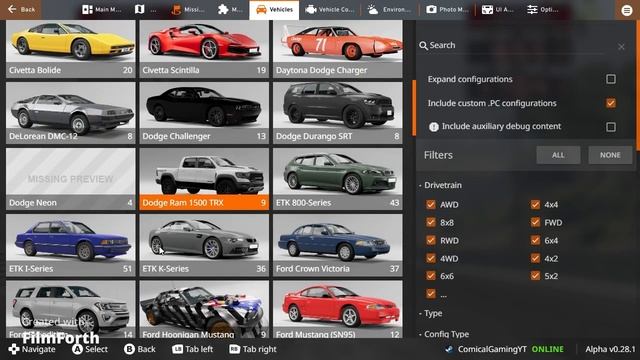This screenshot has width=640, height=360.
Task: Toggle the 4x2 drivetrain filter
Action: coord(535,258)
